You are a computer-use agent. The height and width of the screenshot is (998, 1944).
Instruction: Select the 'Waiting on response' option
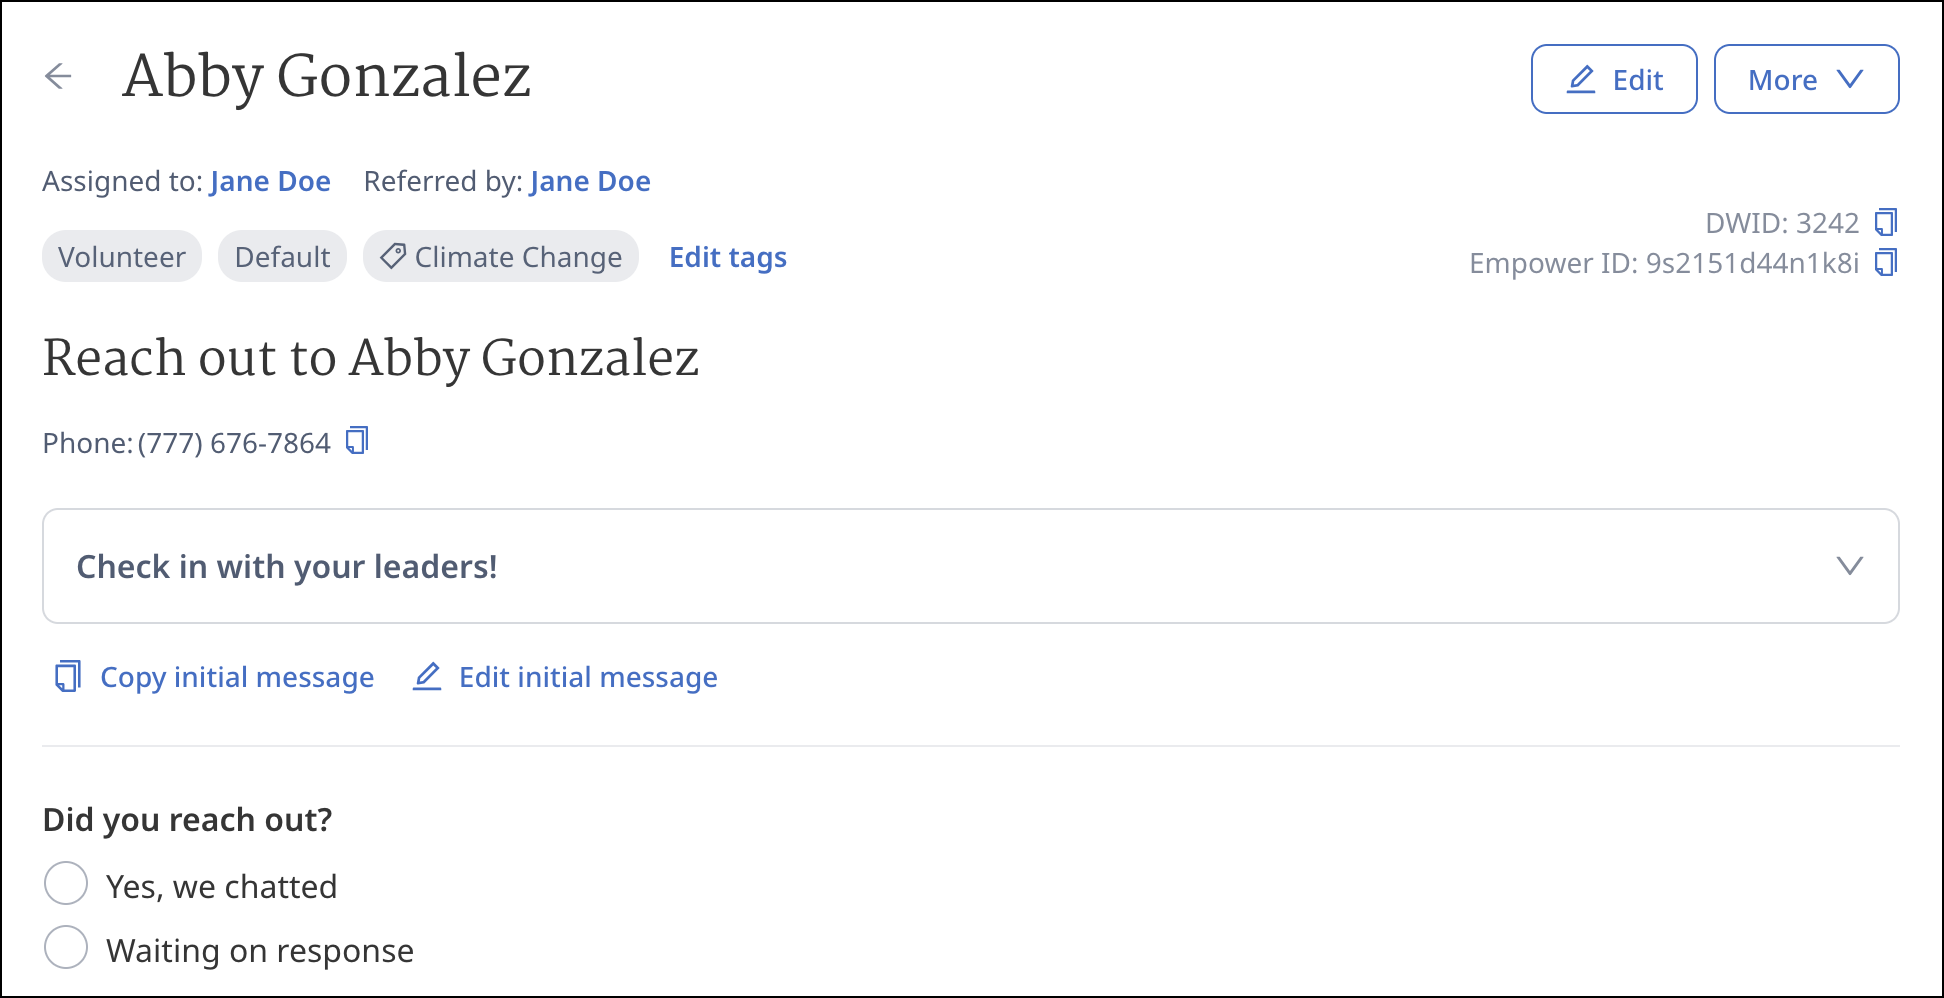[66, 948]
